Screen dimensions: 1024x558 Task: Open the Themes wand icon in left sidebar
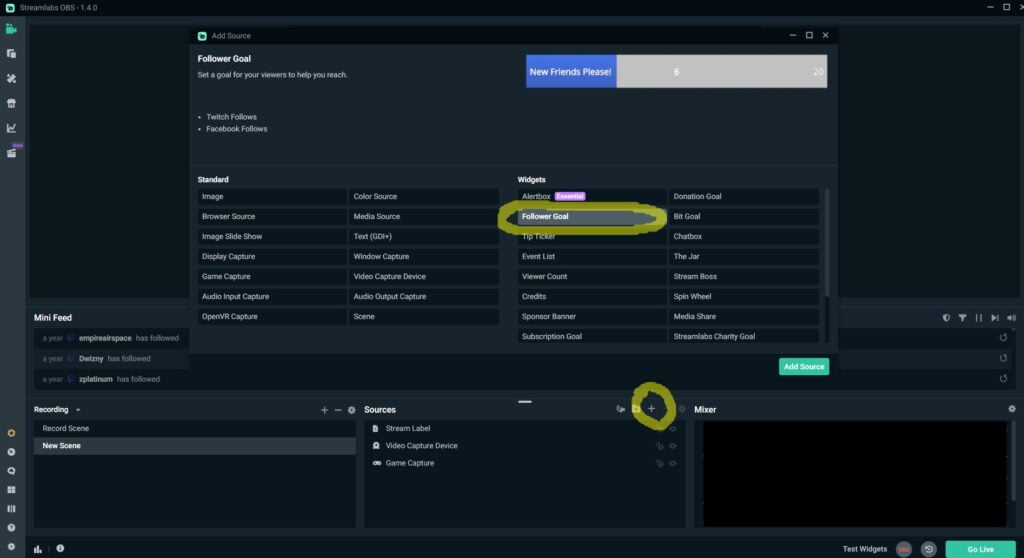pos(11,78)
